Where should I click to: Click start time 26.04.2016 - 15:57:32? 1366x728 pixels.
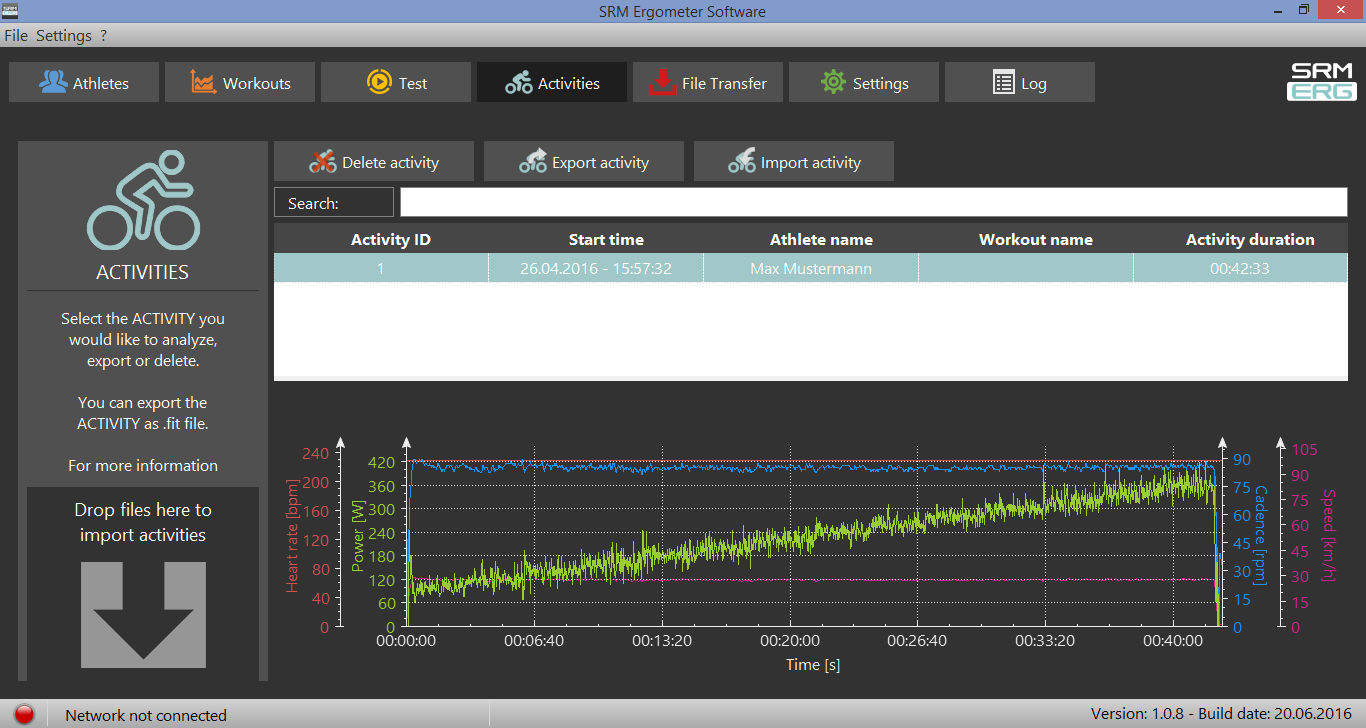pos(596,269)
